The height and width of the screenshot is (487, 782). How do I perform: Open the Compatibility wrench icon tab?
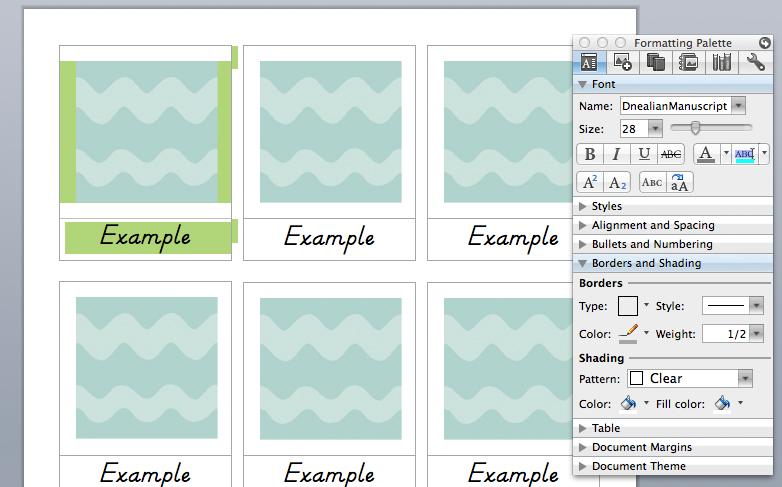click(756, 62)
